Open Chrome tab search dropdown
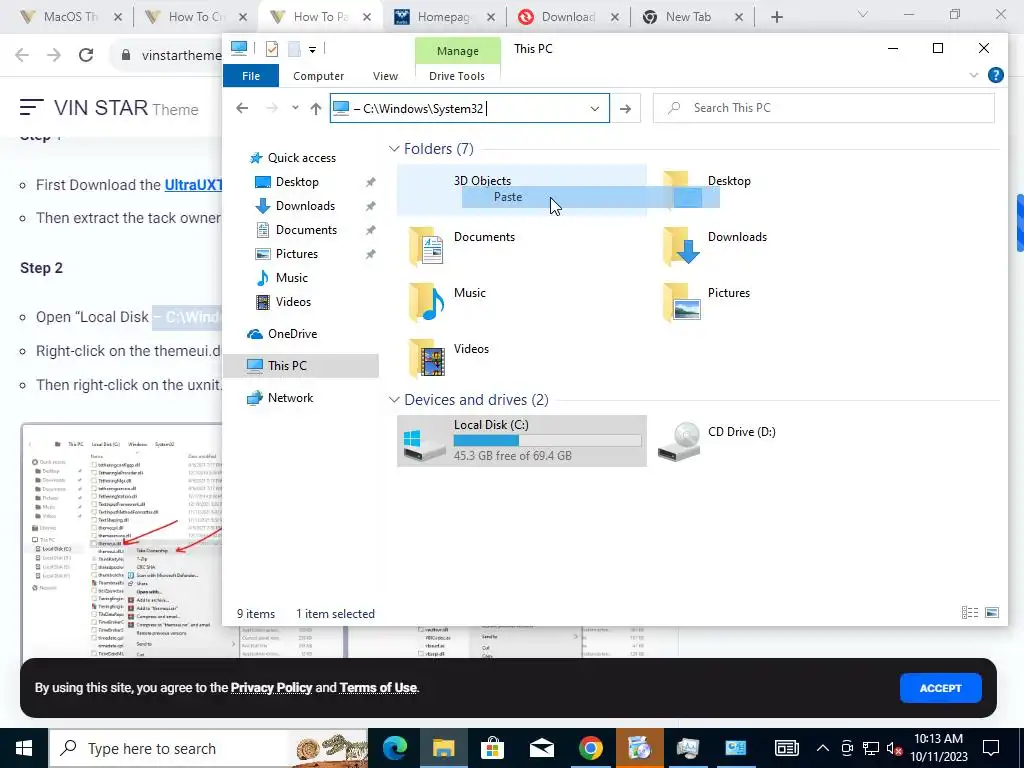 pos(863,14)
